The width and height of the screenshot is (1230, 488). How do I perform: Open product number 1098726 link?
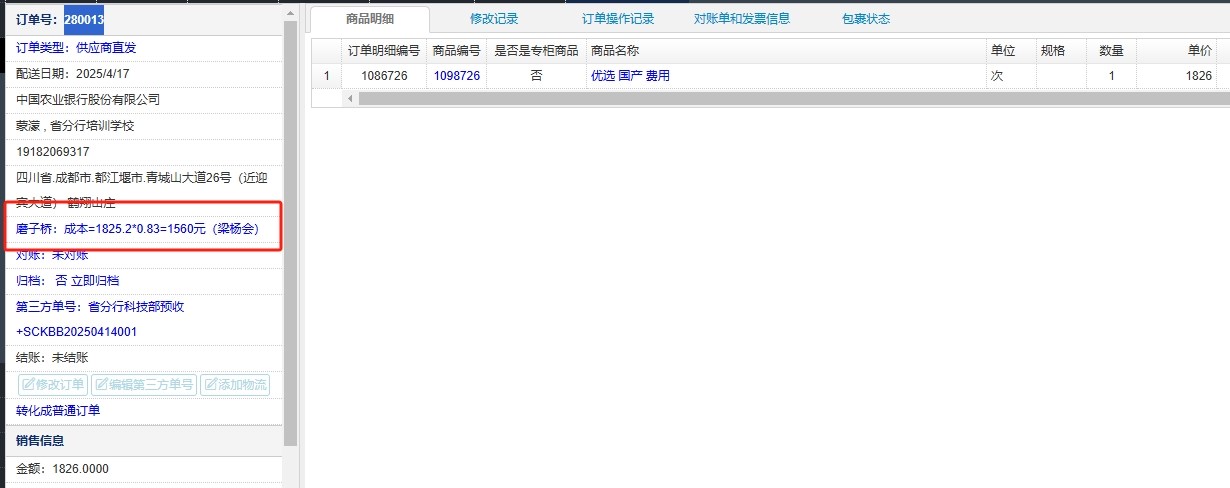(456, 76)
